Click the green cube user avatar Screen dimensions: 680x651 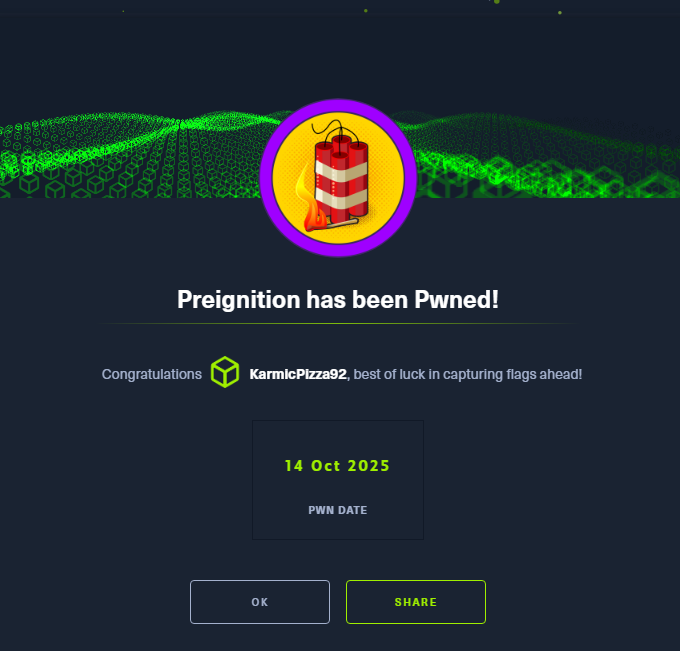click(x=225, y=372)
